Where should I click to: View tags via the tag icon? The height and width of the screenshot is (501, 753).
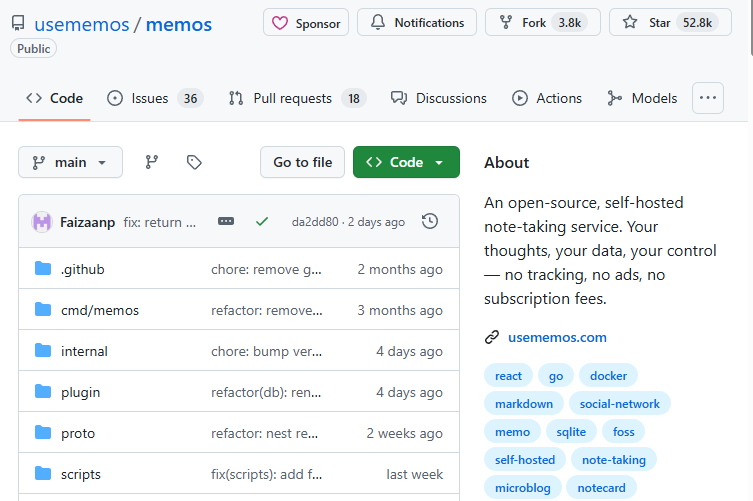pos(194,162)
